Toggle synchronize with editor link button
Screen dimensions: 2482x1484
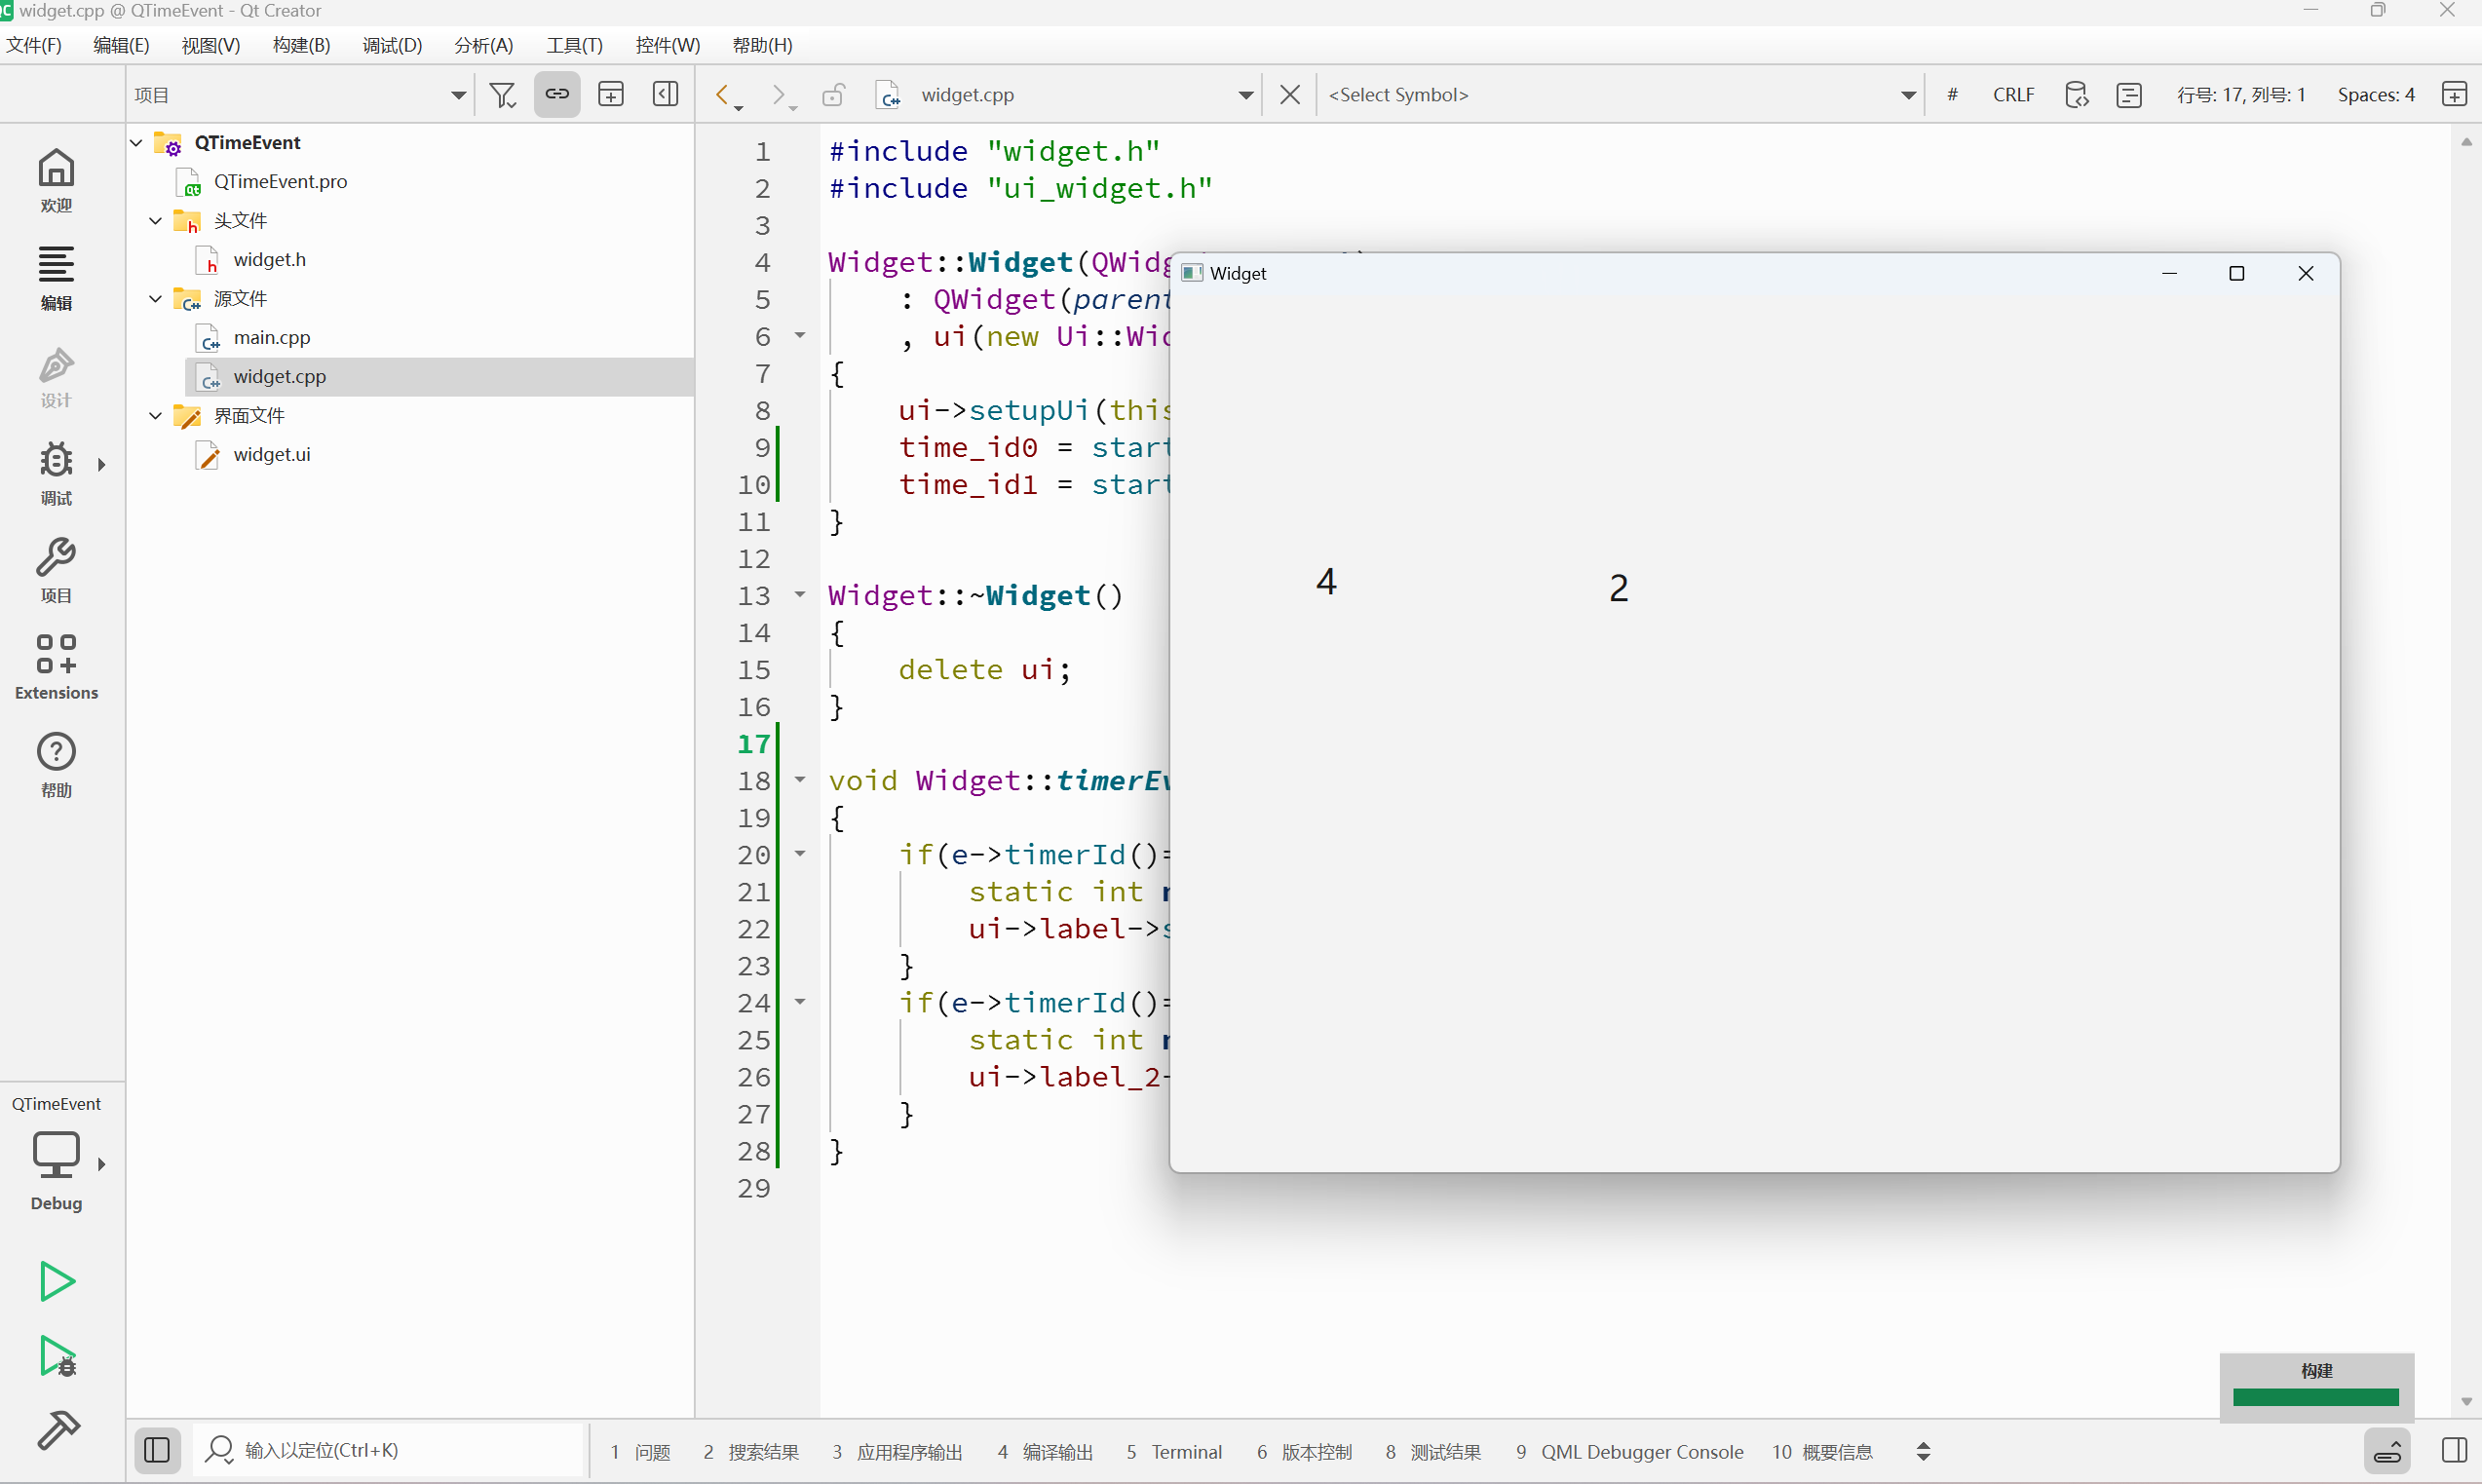point(557,95)
